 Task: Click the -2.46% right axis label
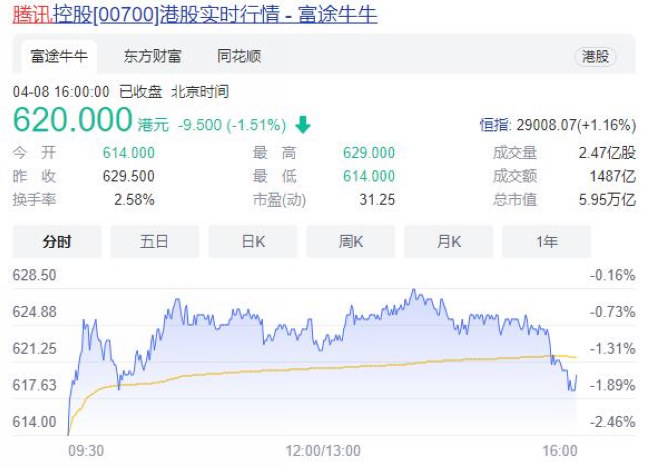click(x=613, y=422)
